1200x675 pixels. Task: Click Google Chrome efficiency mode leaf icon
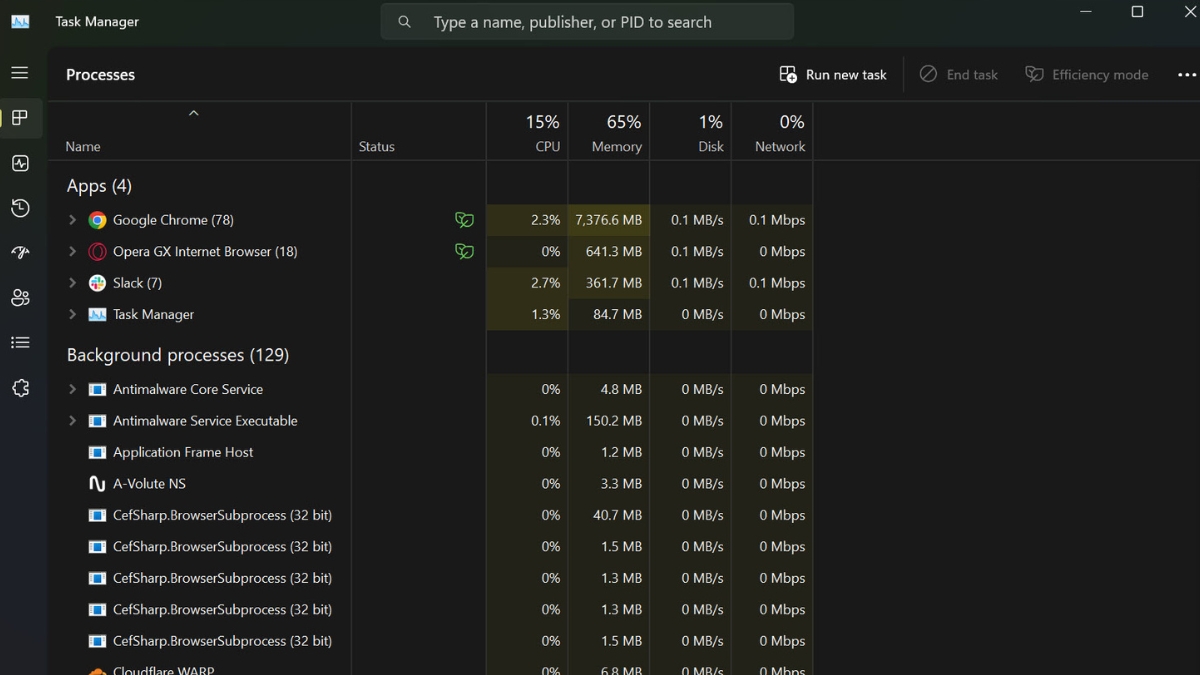464,220
